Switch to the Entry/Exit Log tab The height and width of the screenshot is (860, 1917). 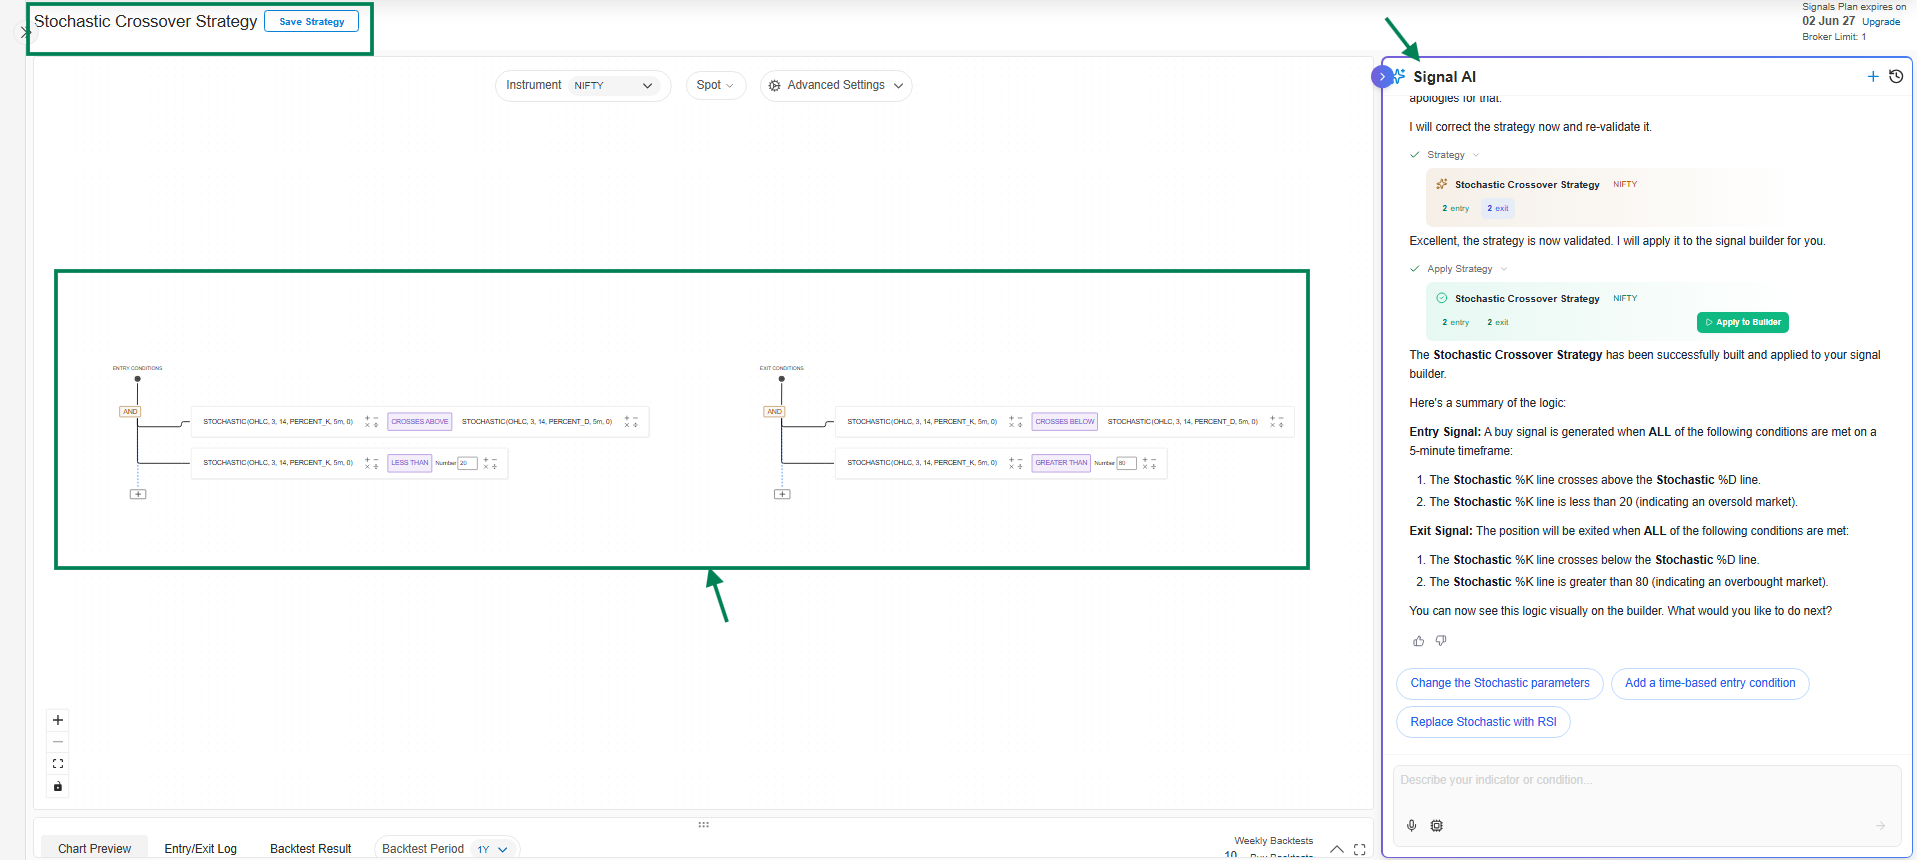200,849
